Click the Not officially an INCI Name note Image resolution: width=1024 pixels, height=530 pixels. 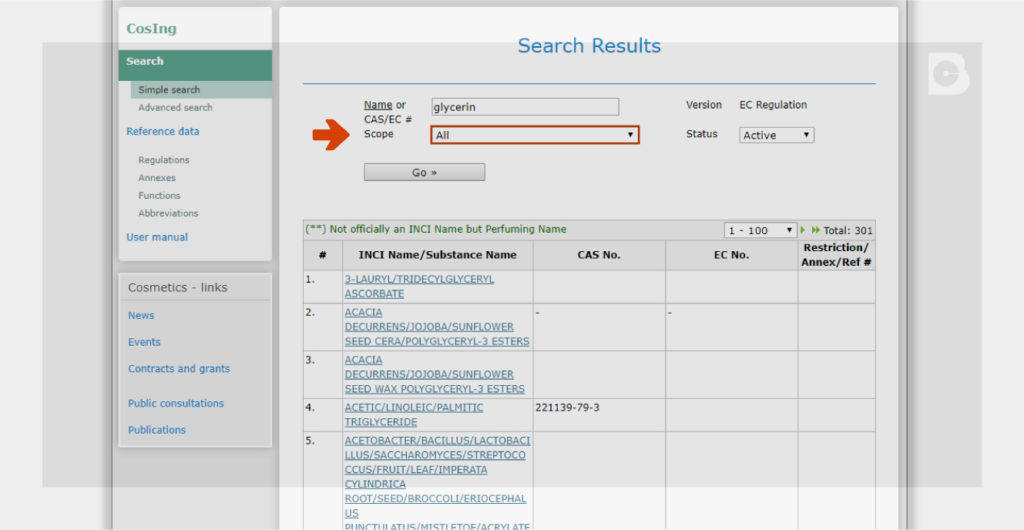[x=436, y=229]
